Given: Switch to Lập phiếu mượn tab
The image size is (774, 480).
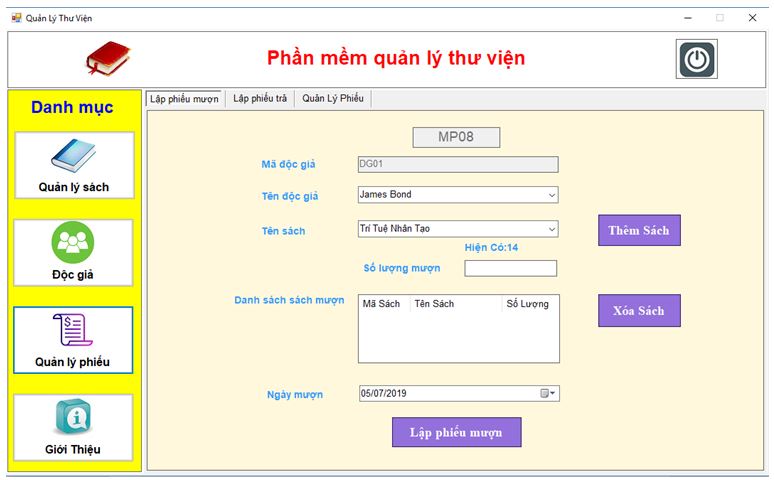Looking at the screenshot, I should (184, 99).
